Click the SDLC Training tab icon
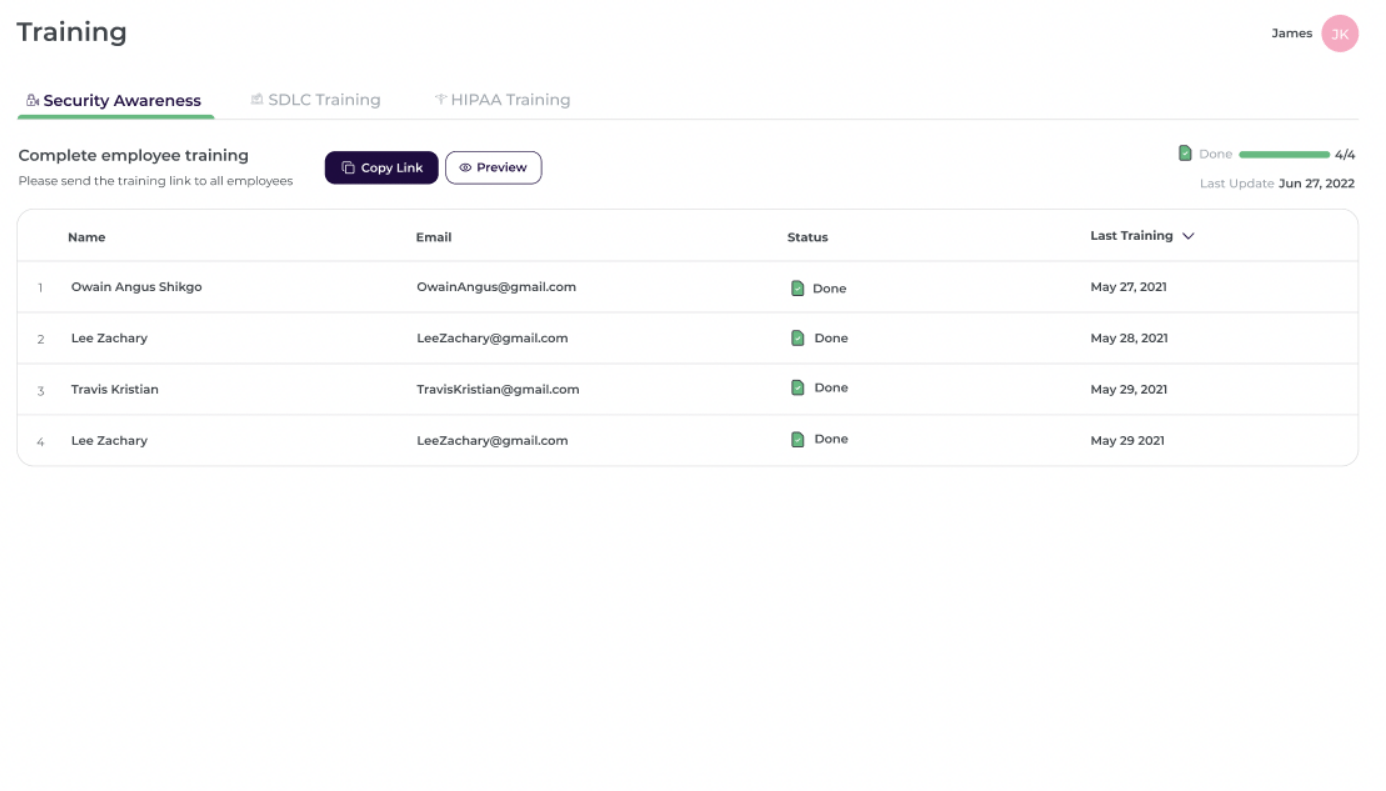The image size is (1386, 791). tap(257, 100)
